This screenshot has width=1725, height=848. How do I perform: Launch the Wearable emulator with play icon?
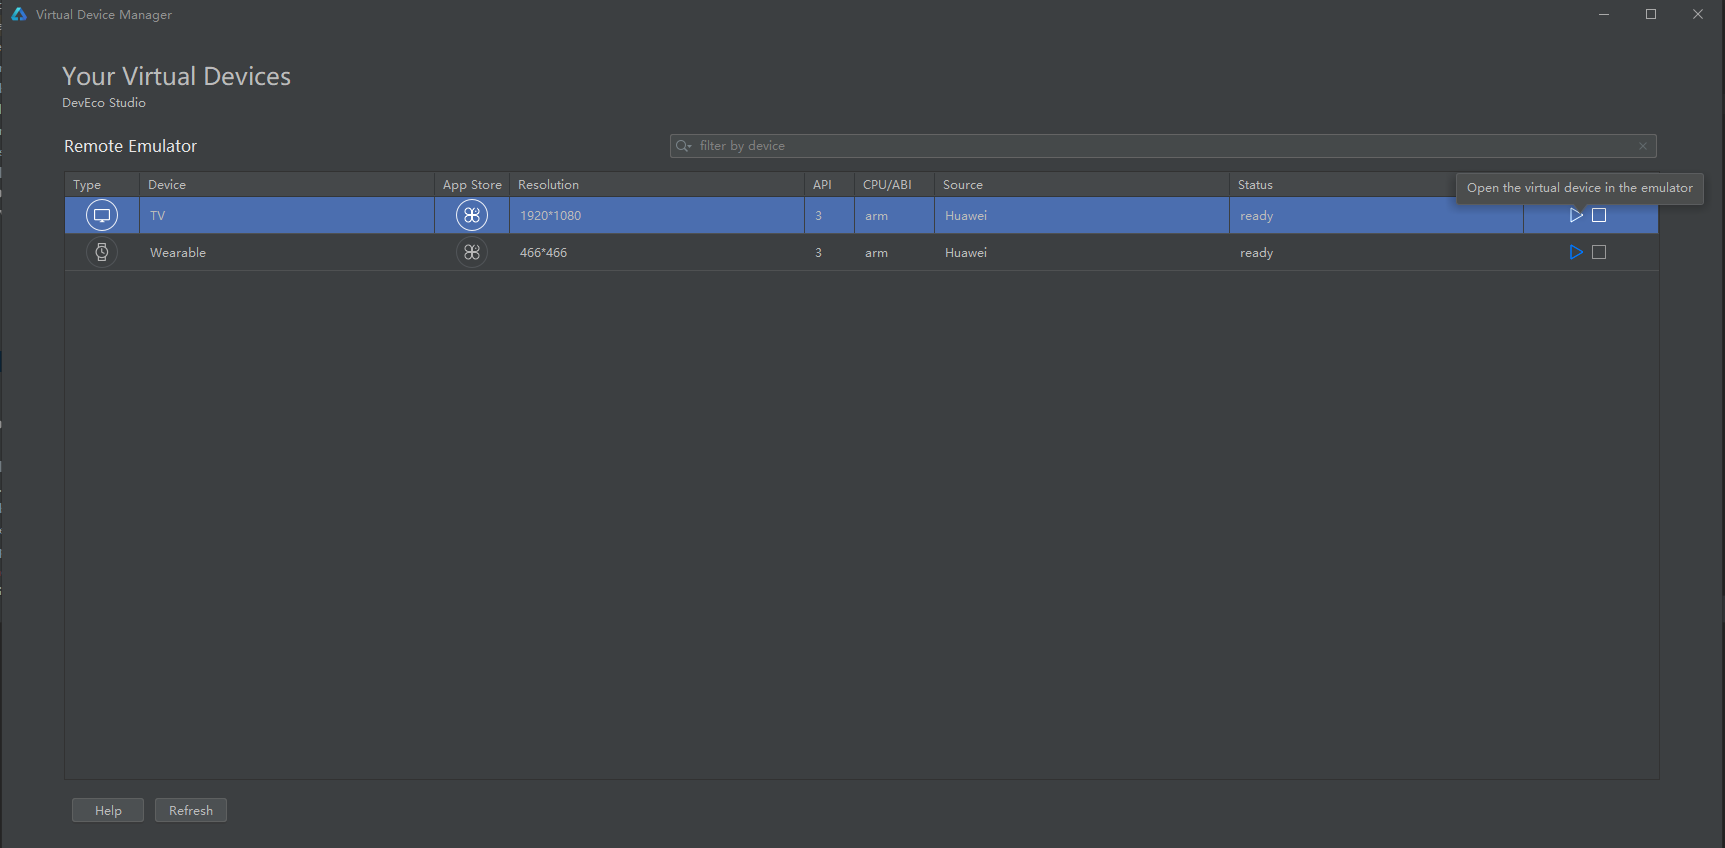click(1576, 252)
